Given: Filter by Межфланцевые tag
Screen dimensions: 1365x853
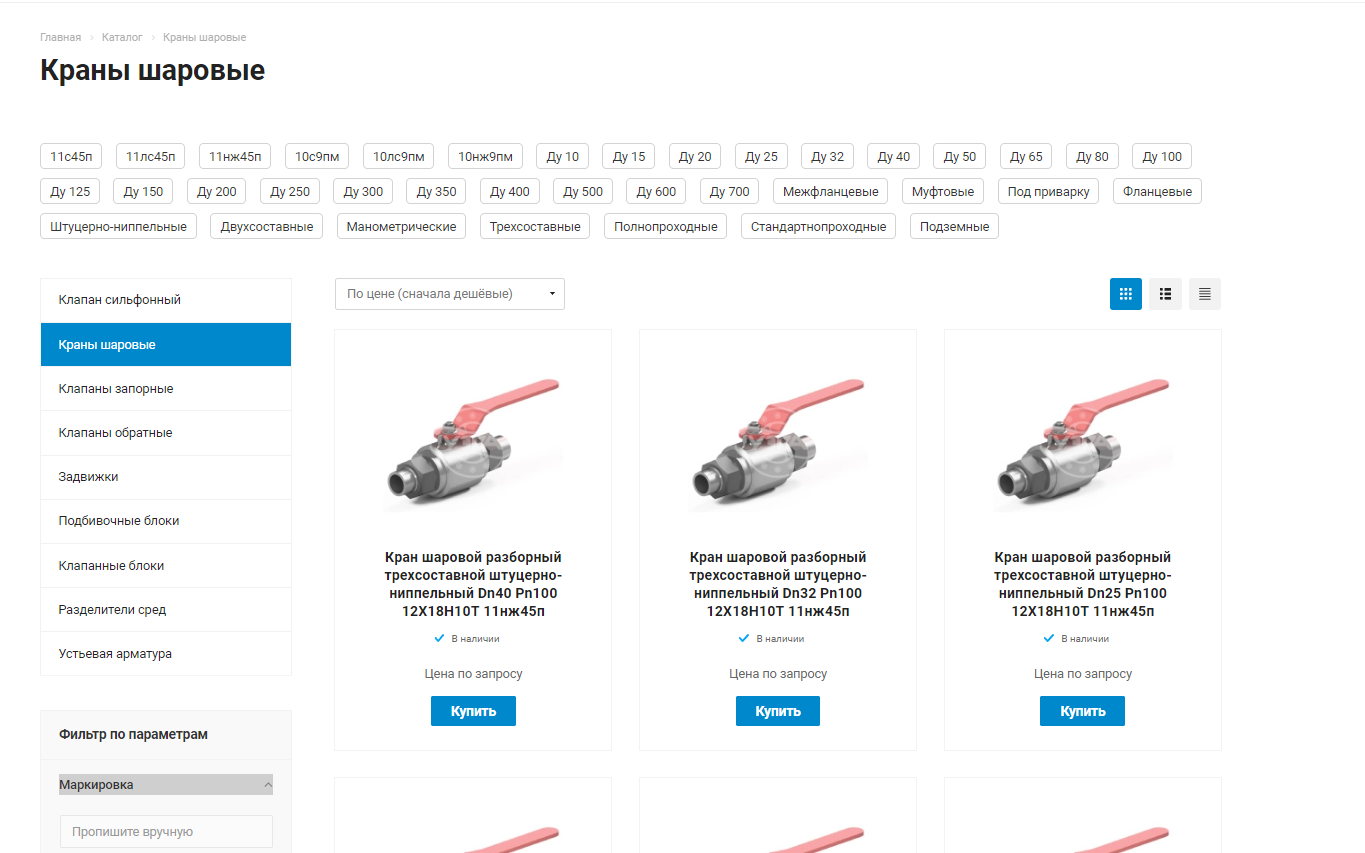Looking at the screenshot, I should tap(831, 191).
